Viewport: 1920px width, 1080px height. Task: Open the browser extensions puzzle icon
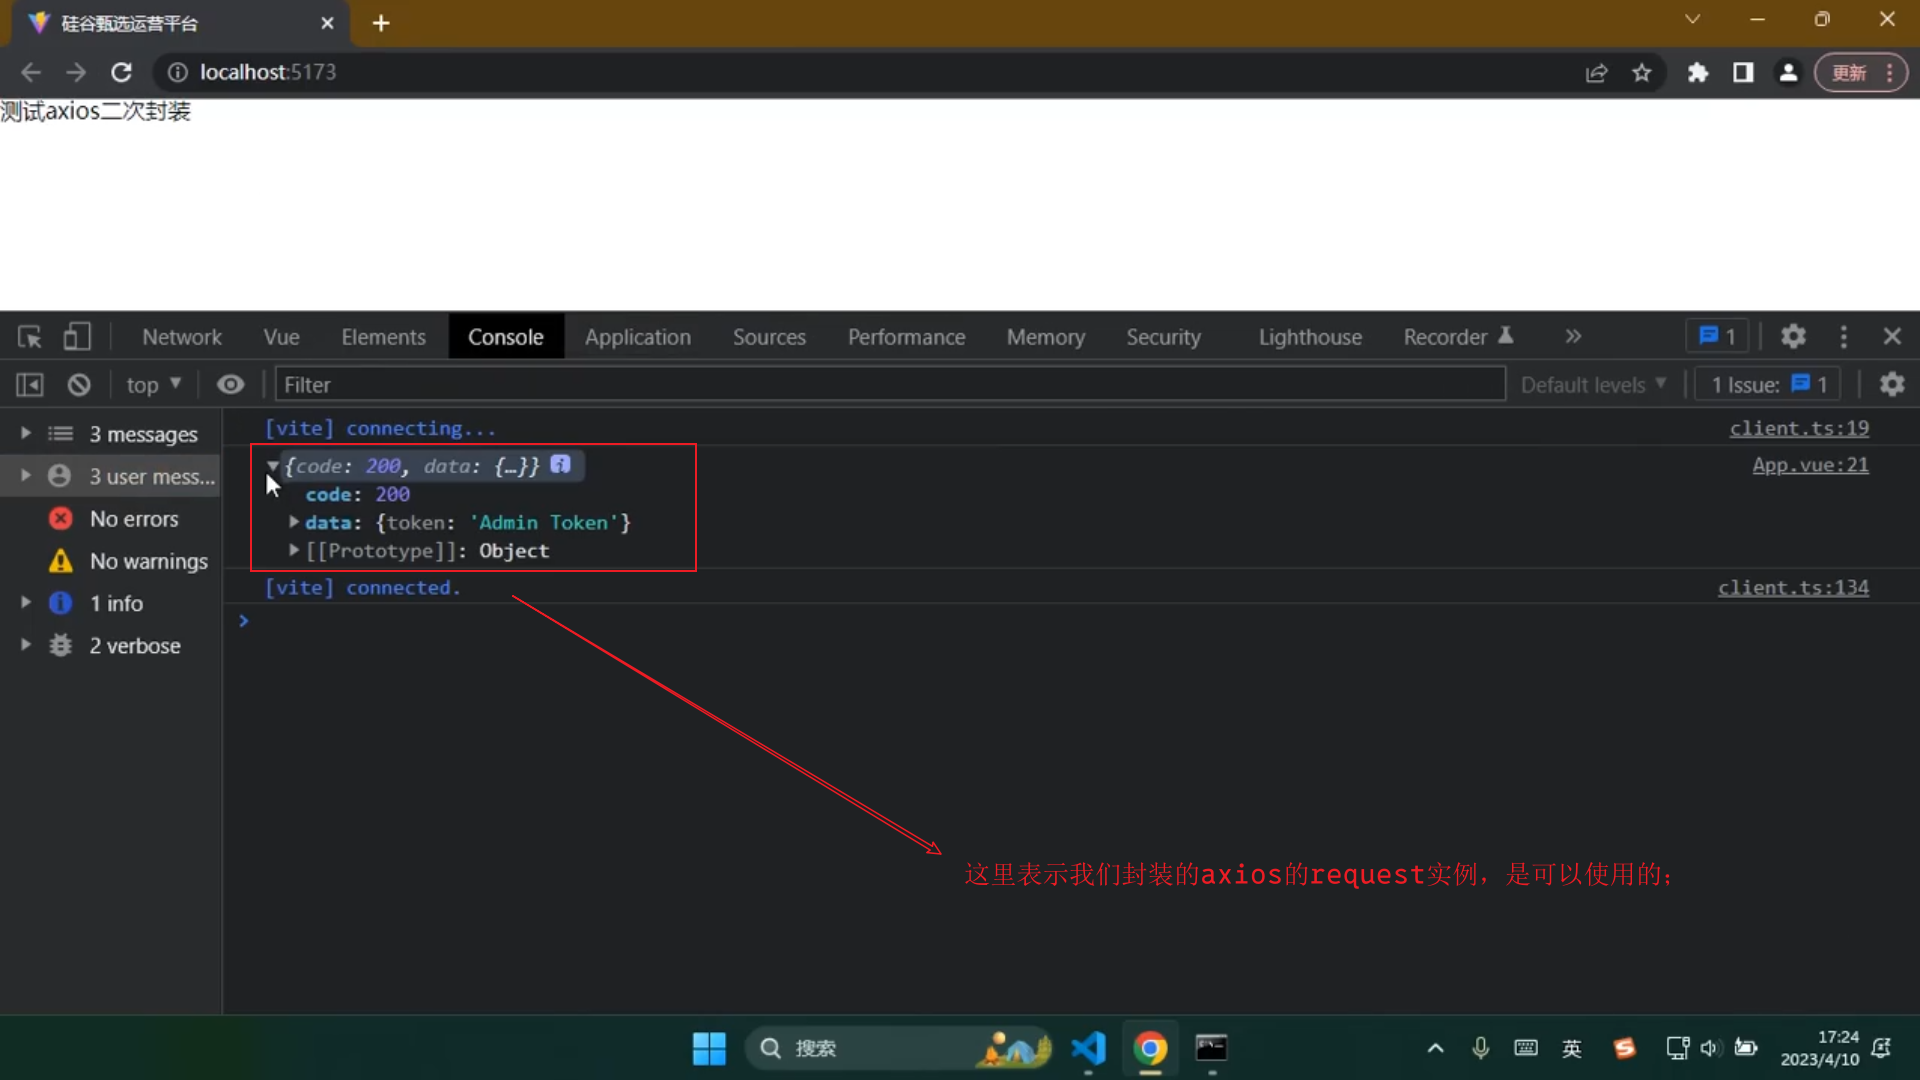click(1697, 72)
